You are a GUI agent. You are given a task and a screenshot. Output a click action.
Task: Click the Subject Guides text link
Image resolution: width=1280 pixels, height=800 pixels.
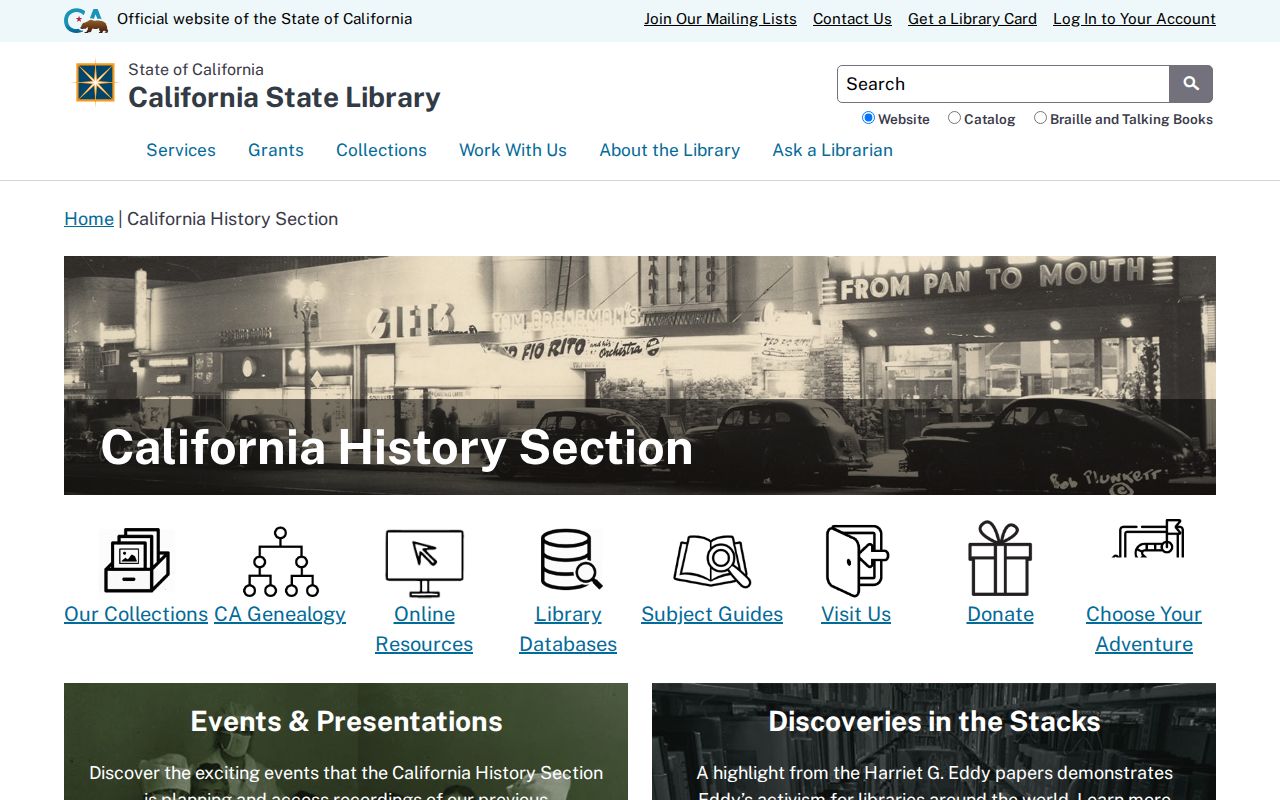712,614
